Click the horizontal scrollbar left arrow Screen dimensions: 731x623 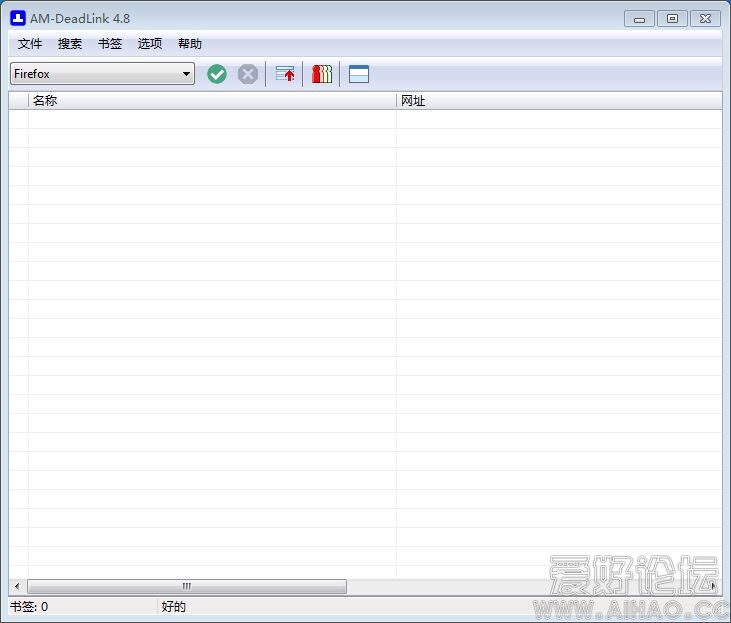[16, 586]
